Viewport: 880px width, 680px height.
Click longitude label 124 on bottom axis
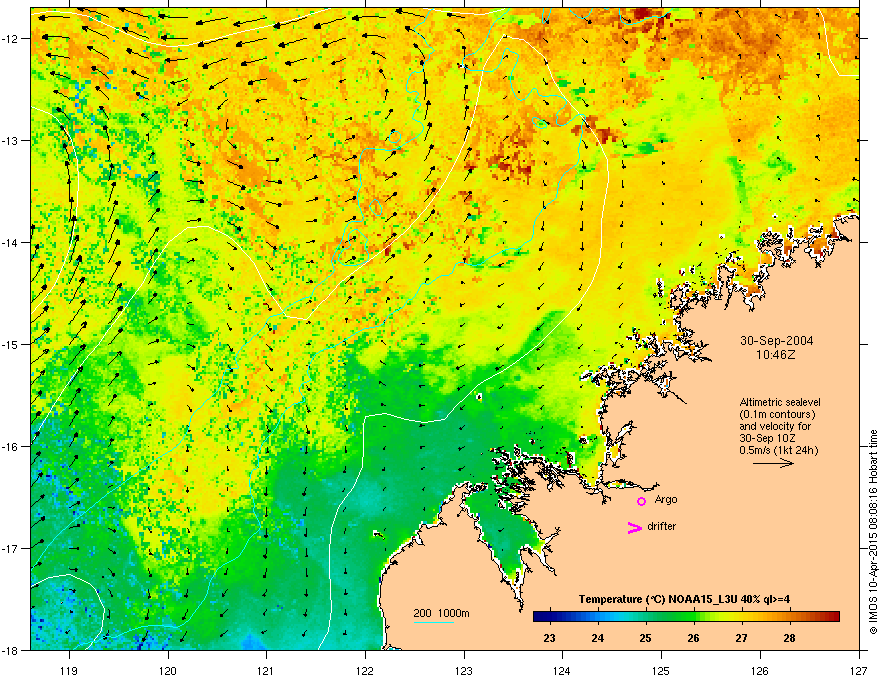click(x=562, y=670)
